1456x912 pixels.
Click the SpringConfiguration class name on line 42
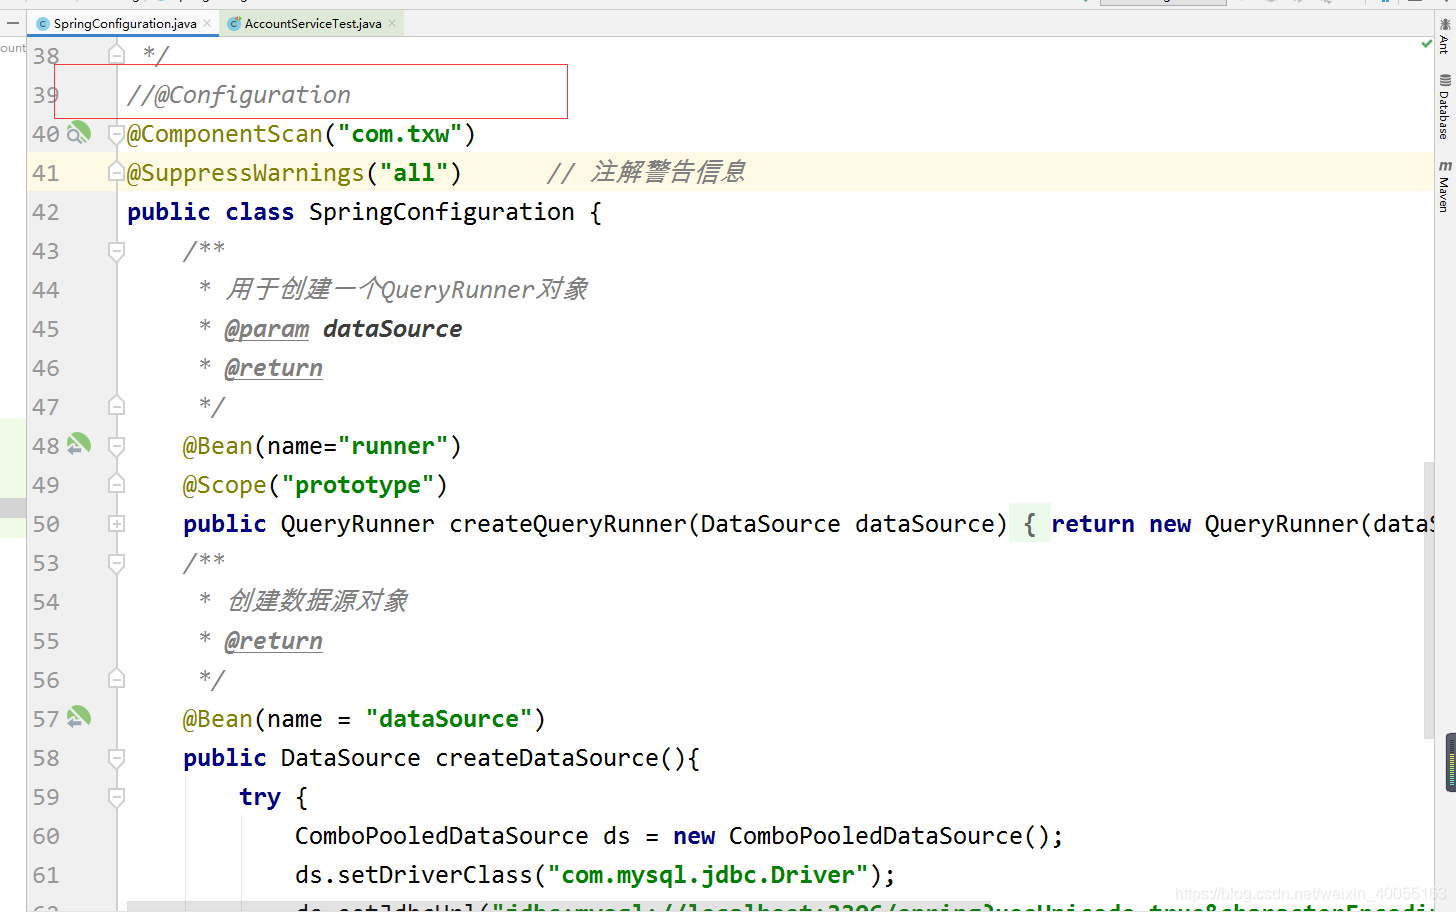442,212
